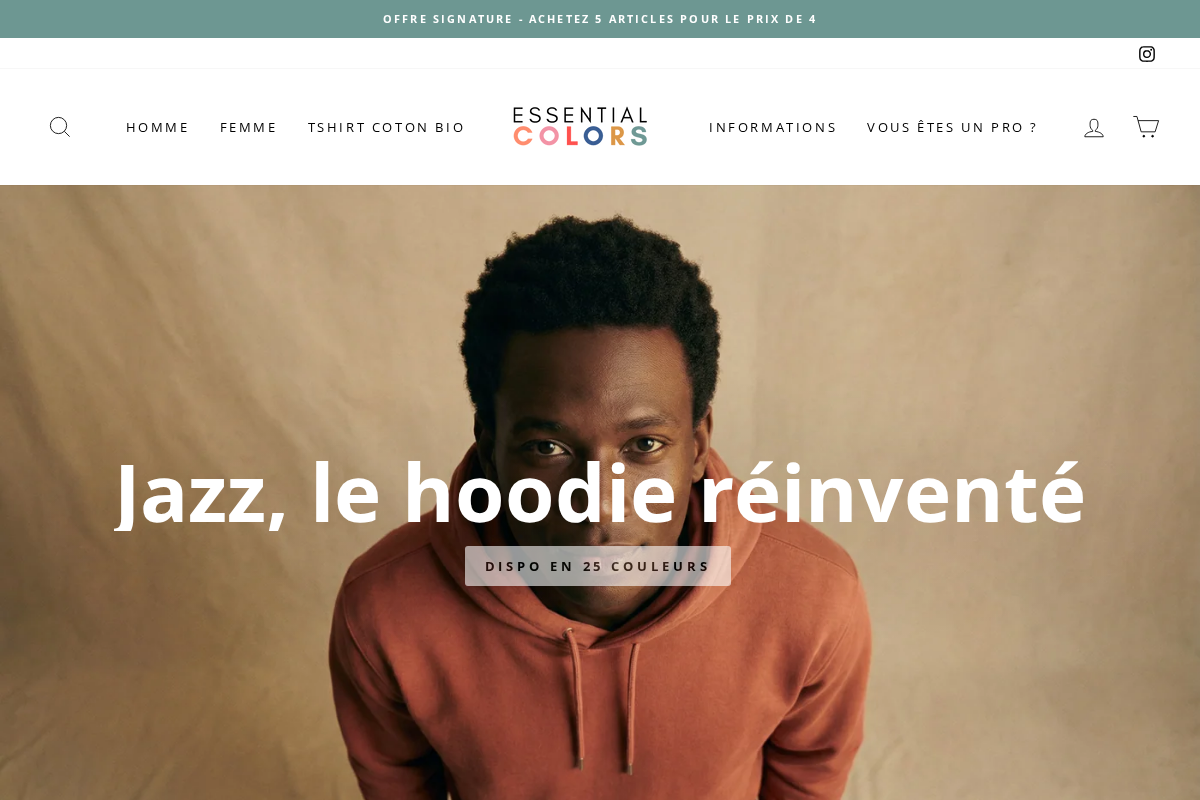The height and width of the screenshot is (800, 1200).
Task: Click the ESSENTIAL word in the logo
Action: point(580,115)
